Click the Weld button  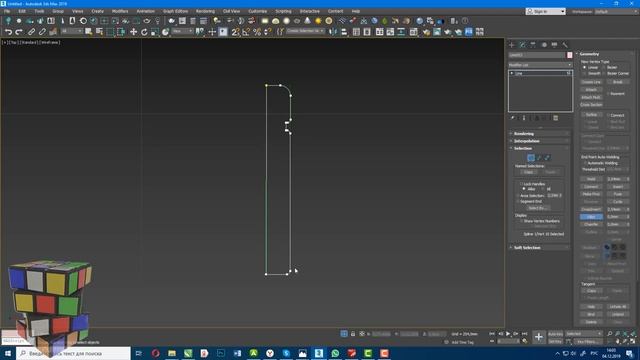click(591, 179)
